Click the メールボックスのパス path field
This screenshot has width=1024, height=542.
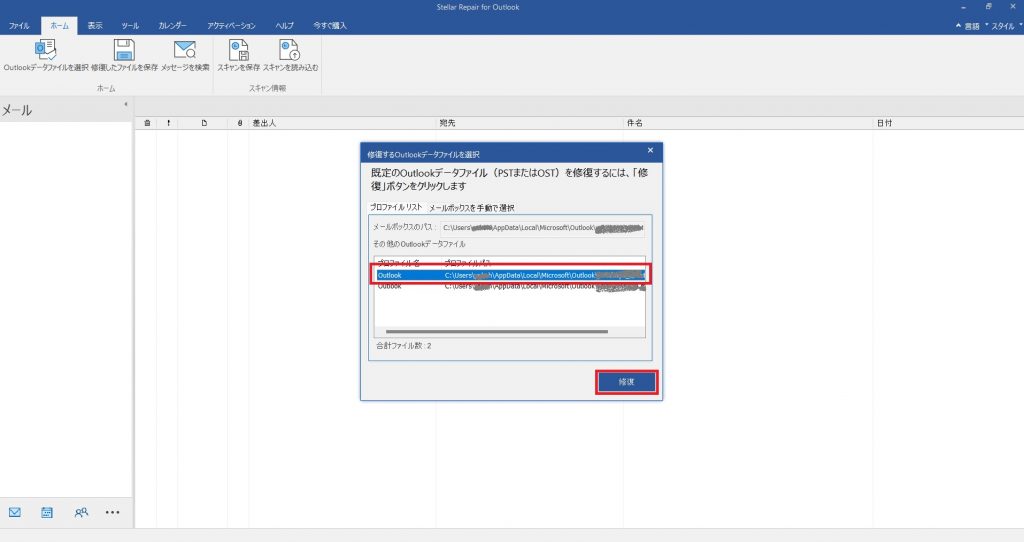coord(542,227)
